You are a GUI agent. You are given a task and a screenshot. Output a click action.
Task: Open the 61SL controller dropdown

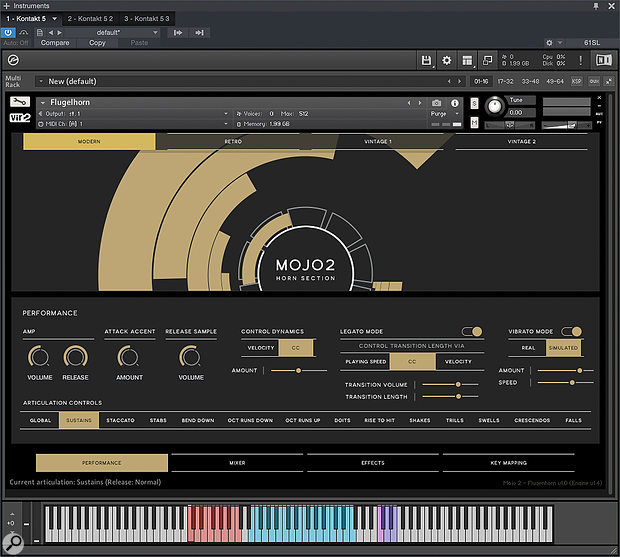(x=592, y=43)
